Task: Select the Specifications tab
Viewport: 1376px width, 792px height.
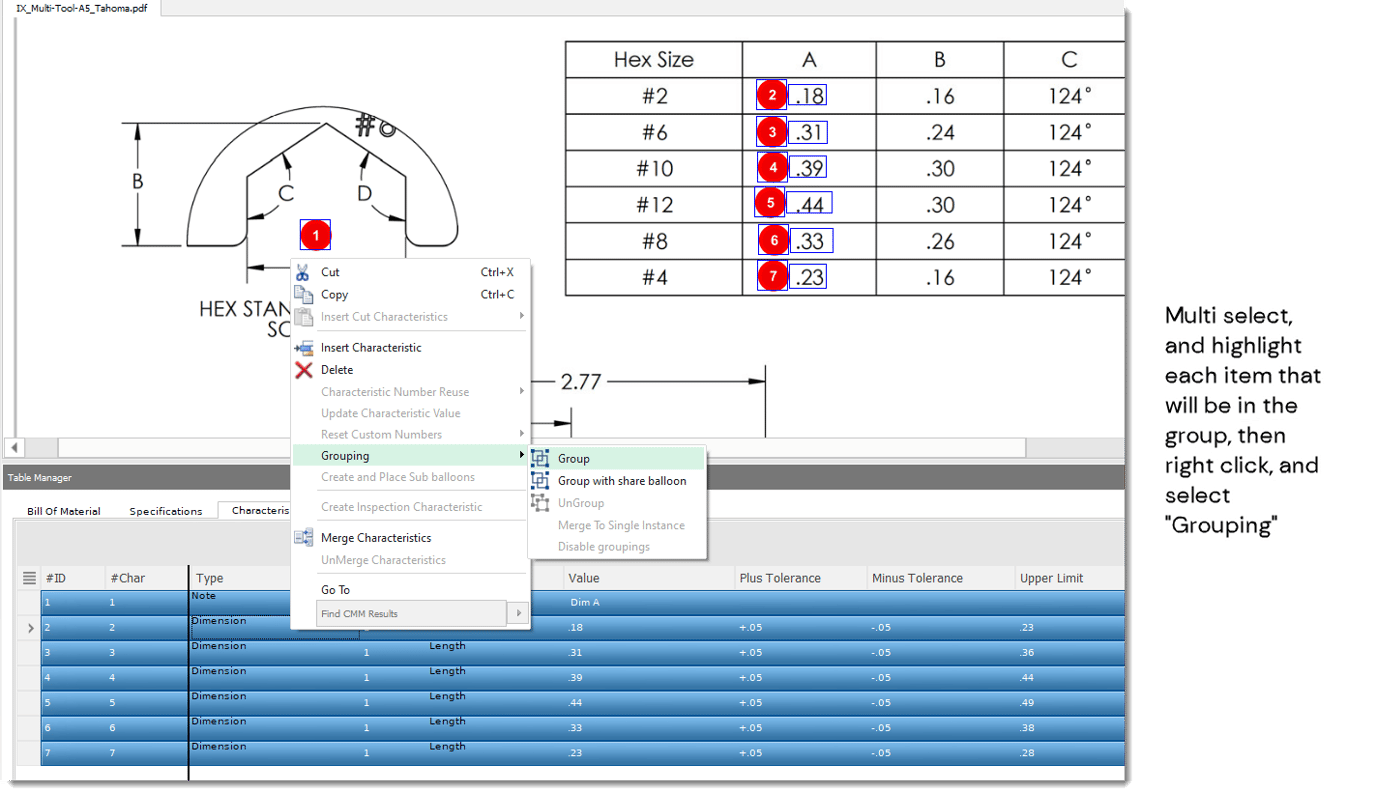Action: [165, 510]
